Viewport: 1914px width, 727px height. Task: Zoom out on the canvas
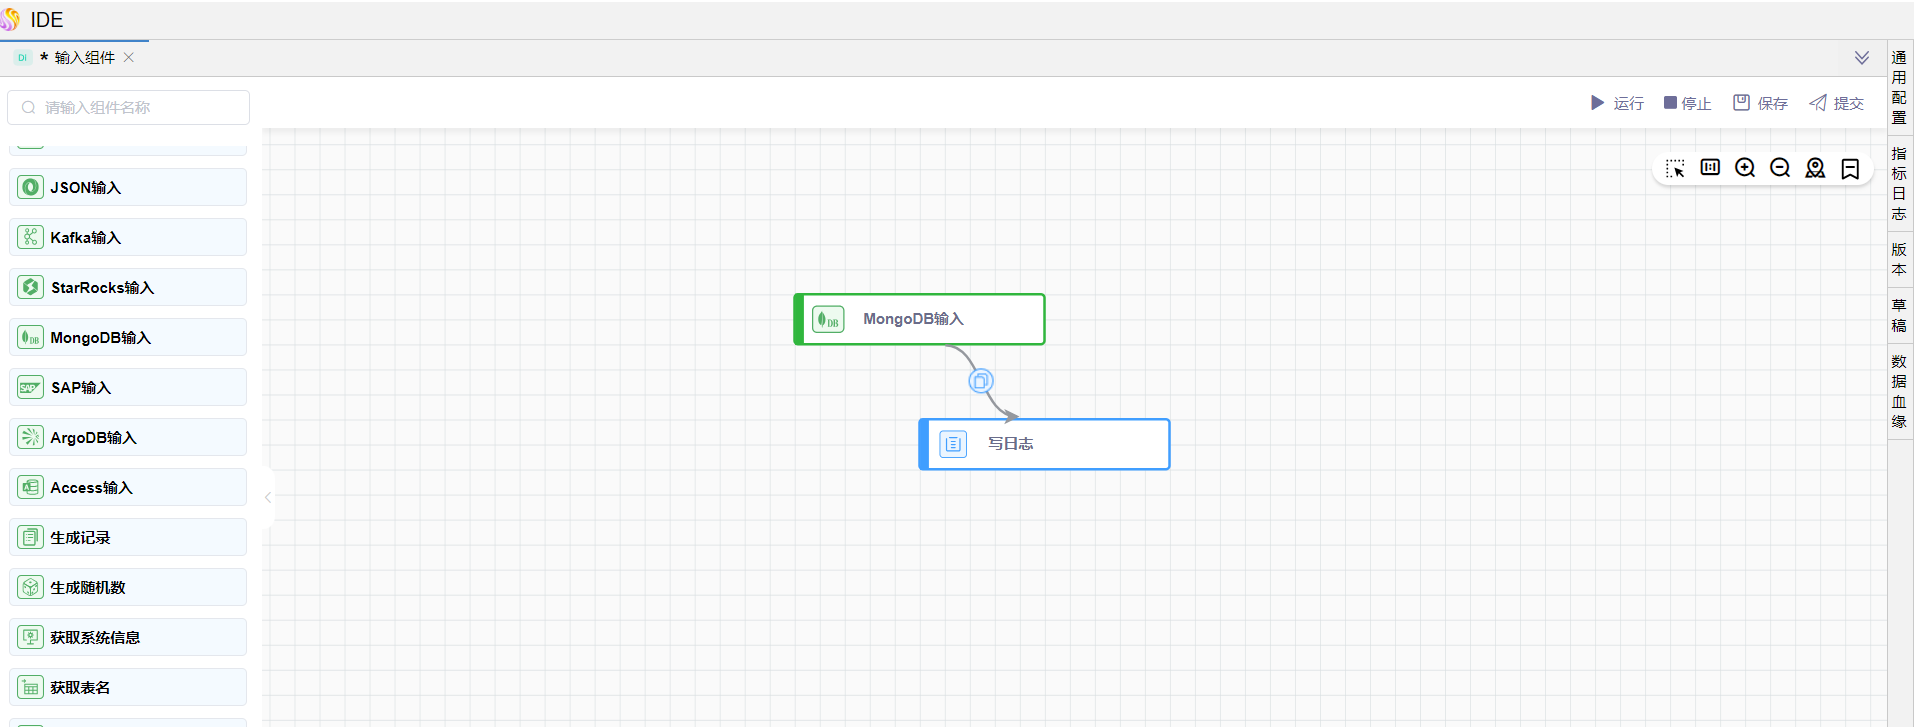1780,168
